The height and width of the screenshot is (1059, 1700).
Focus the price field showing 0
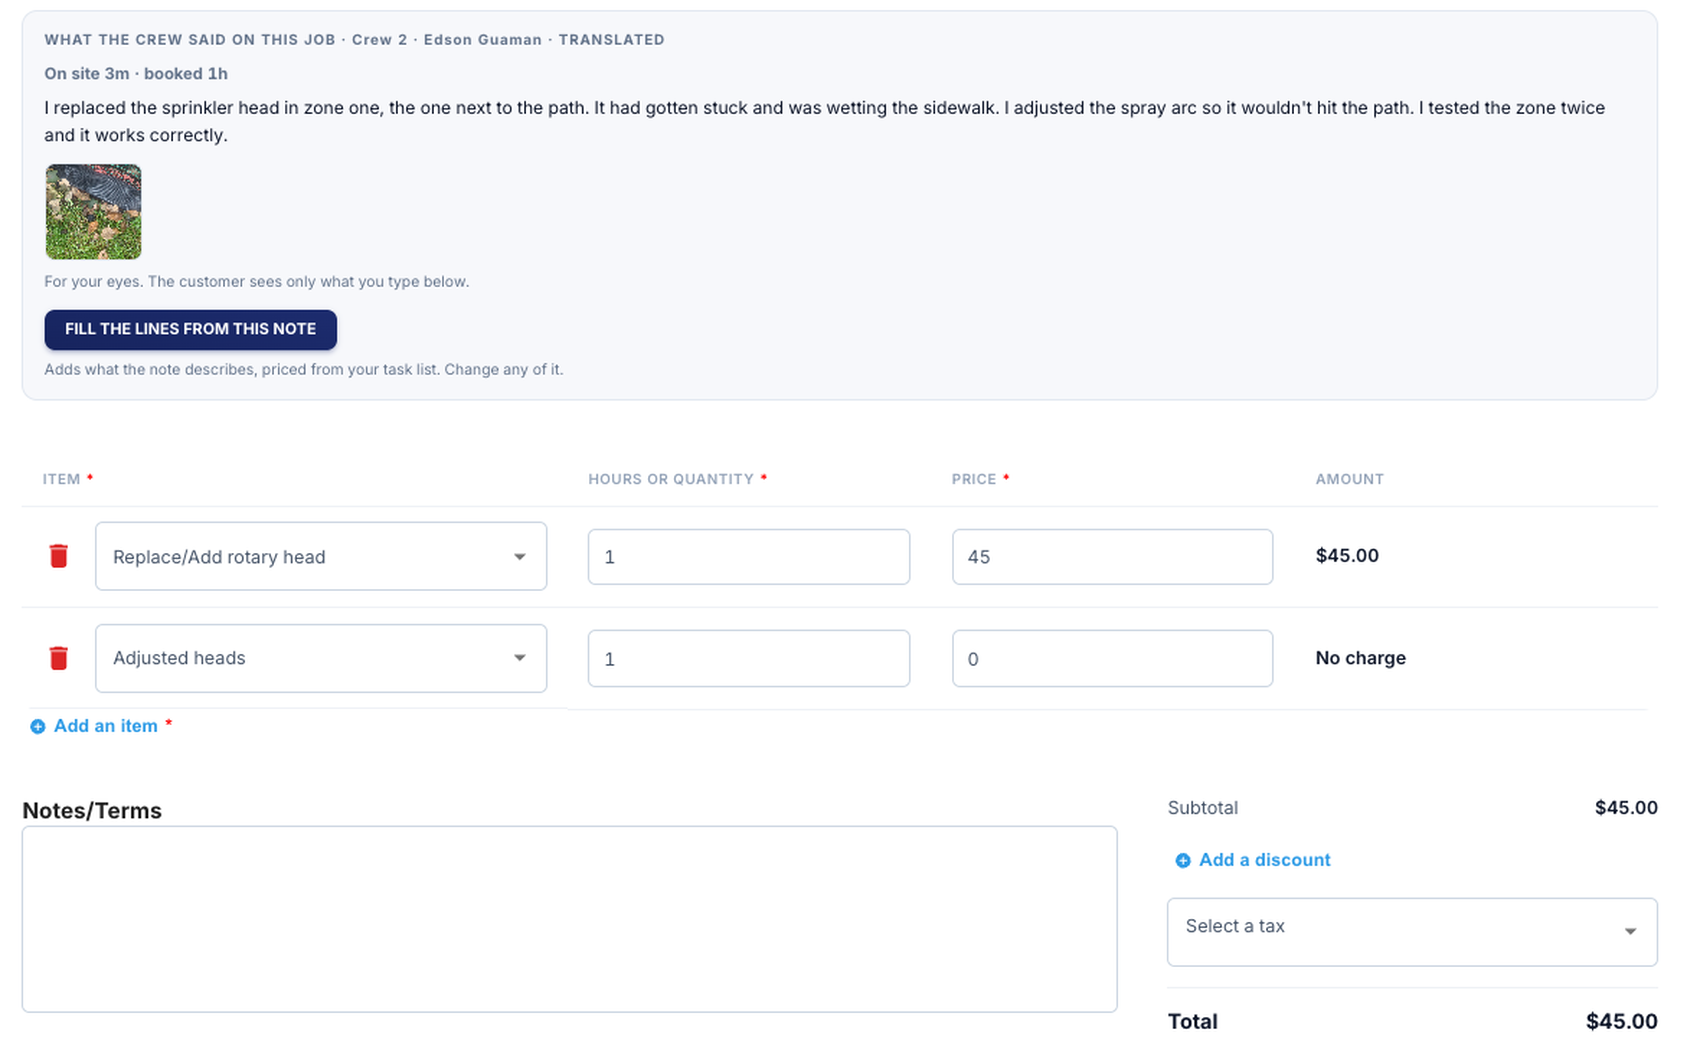(x=1112, y=658)
